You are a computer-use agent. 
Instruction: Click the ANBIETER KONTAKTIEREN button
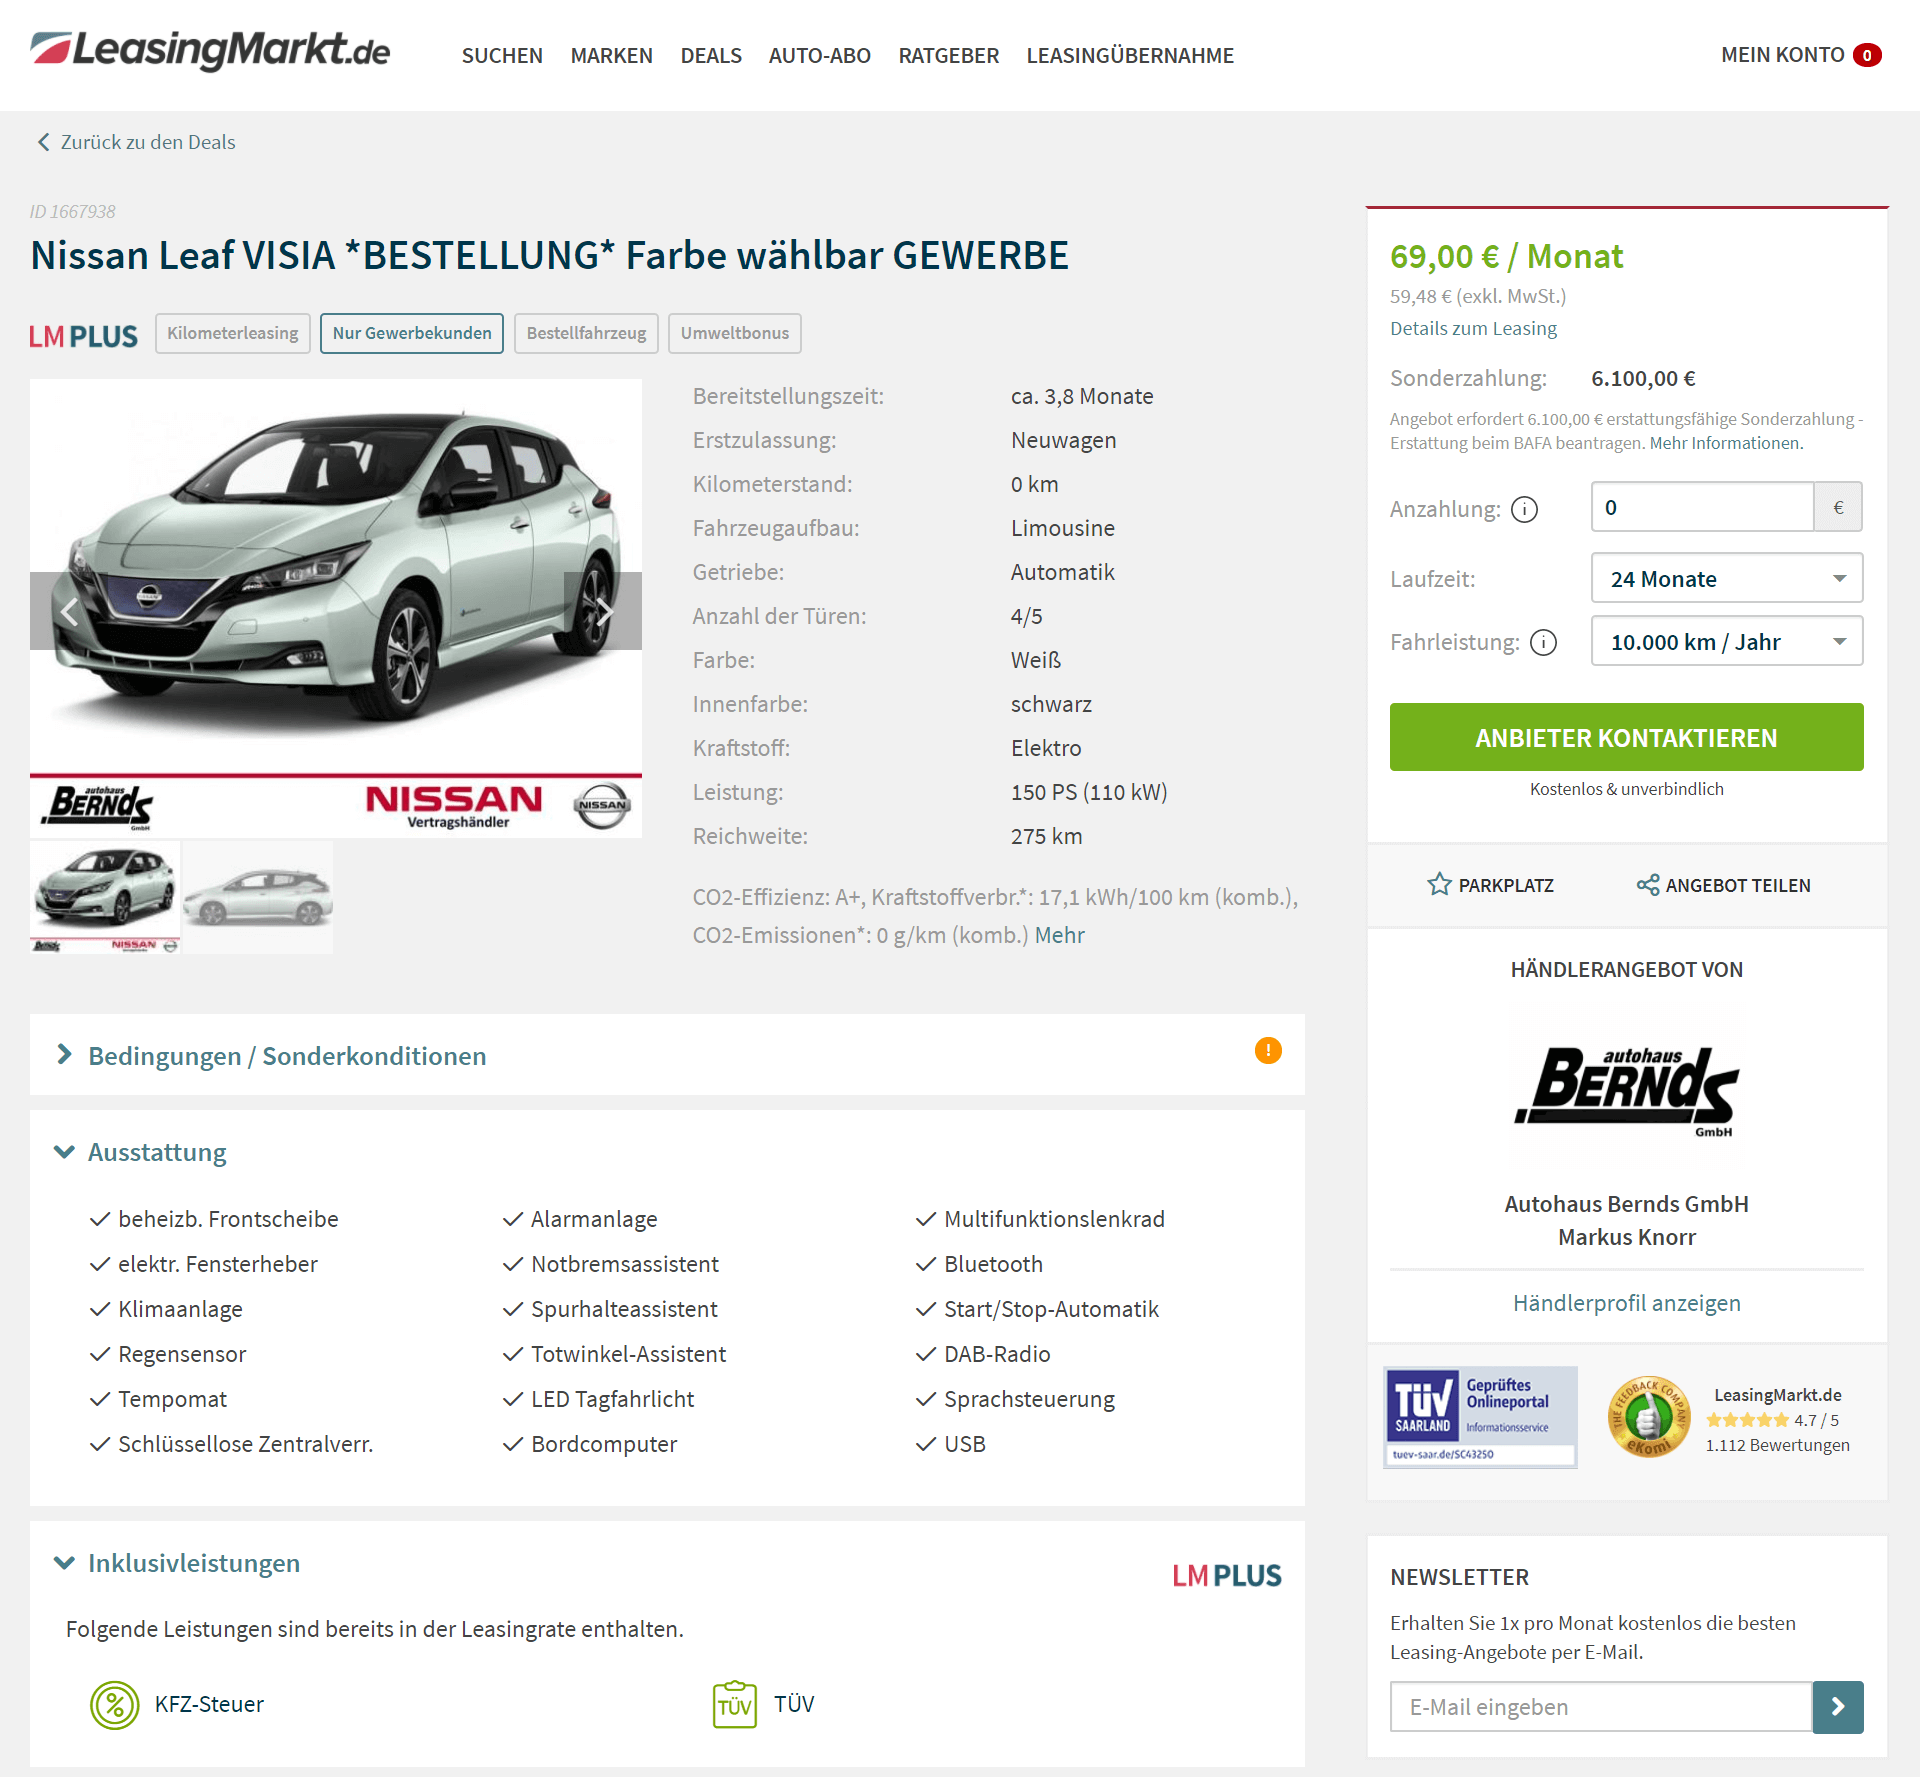click(x=1627, y=738)
